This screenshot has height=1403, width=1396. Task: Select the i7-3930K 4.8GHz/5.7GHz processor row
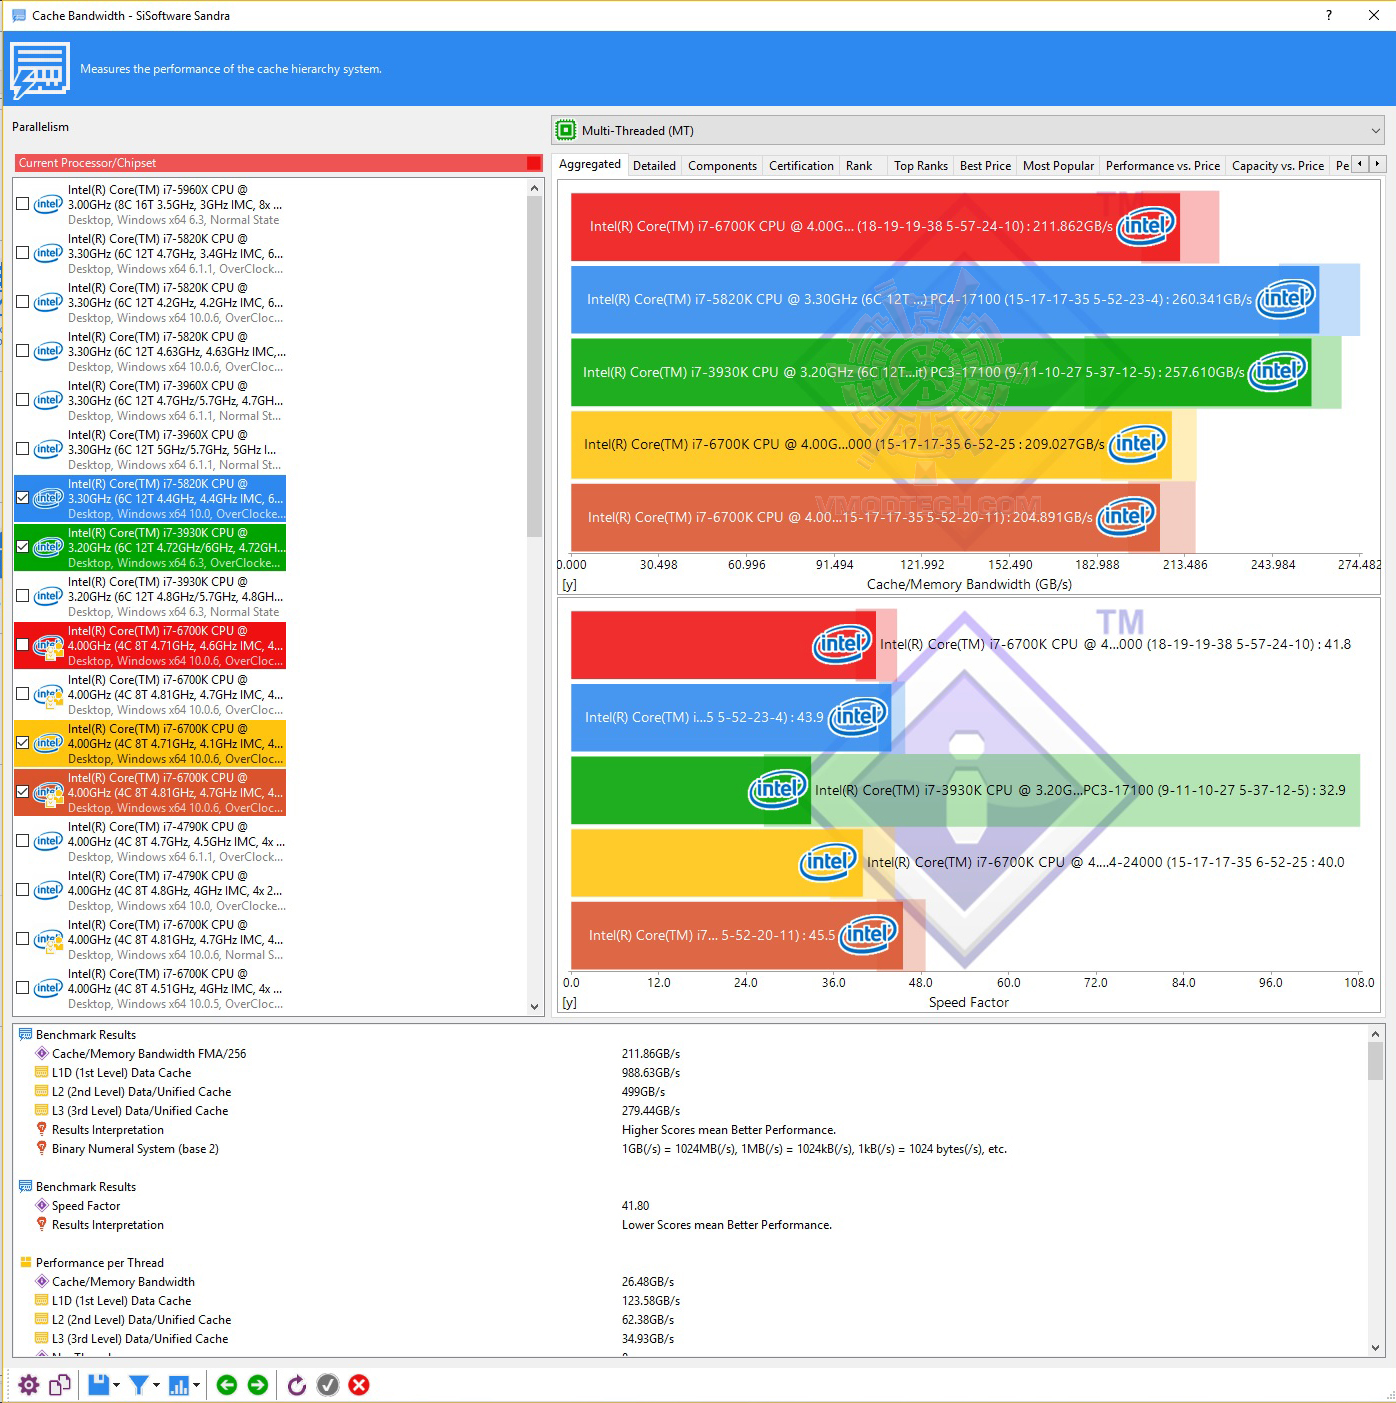point(150,596)
